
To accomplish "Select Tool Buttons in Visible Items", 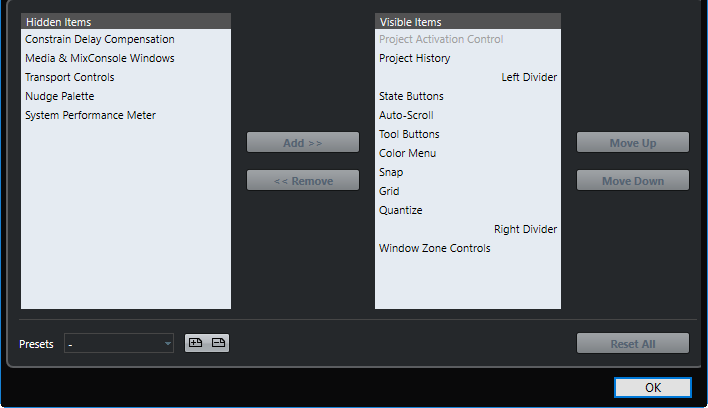I will [x=468, y=134].
